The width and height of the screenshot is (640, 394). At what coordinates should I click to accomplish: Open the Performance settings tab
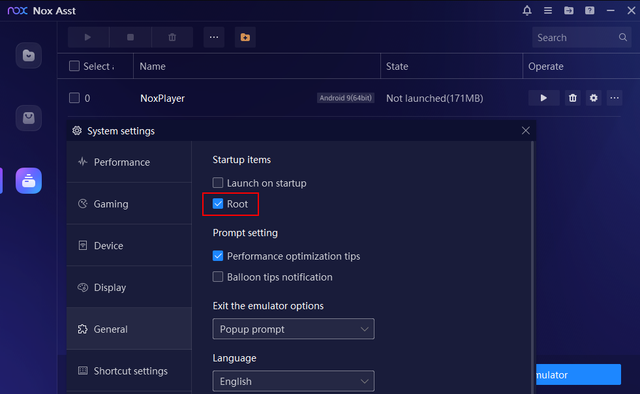pyautogui.click(x=129, y=162)
